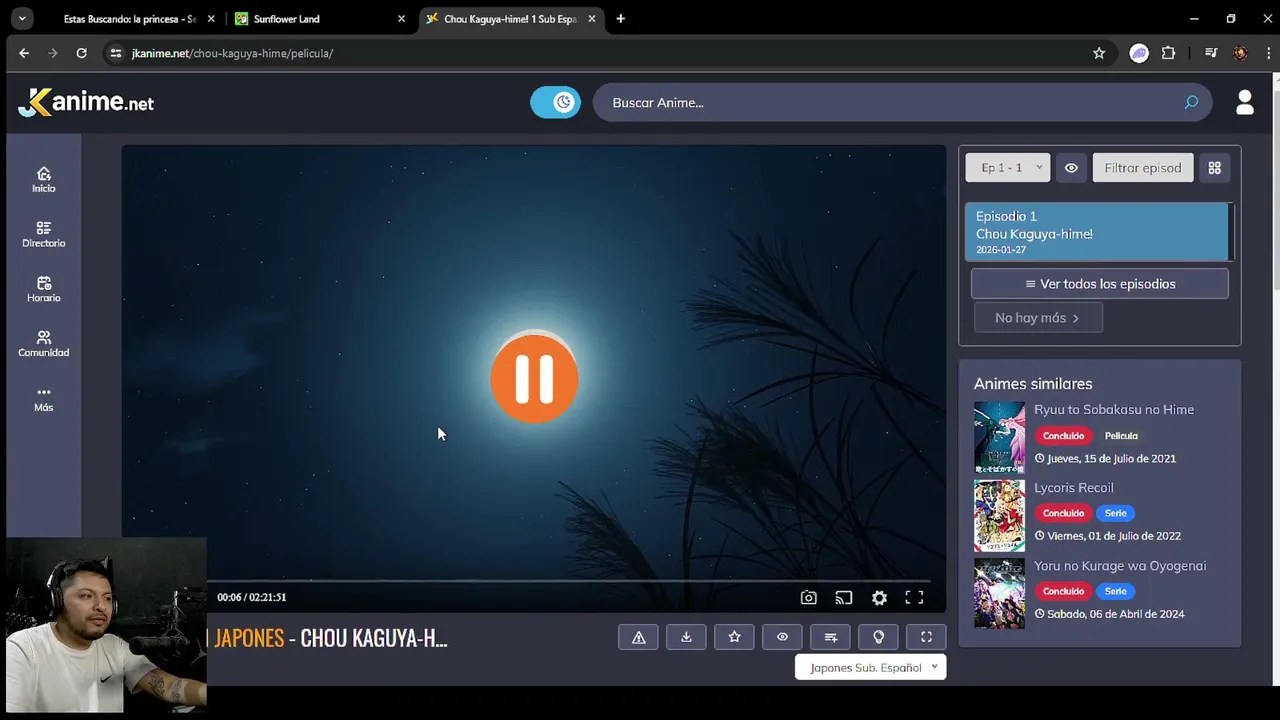
Task: Open Yoru no Kurage wa Oyogenai link
Action: click(x=1120, y=566)
